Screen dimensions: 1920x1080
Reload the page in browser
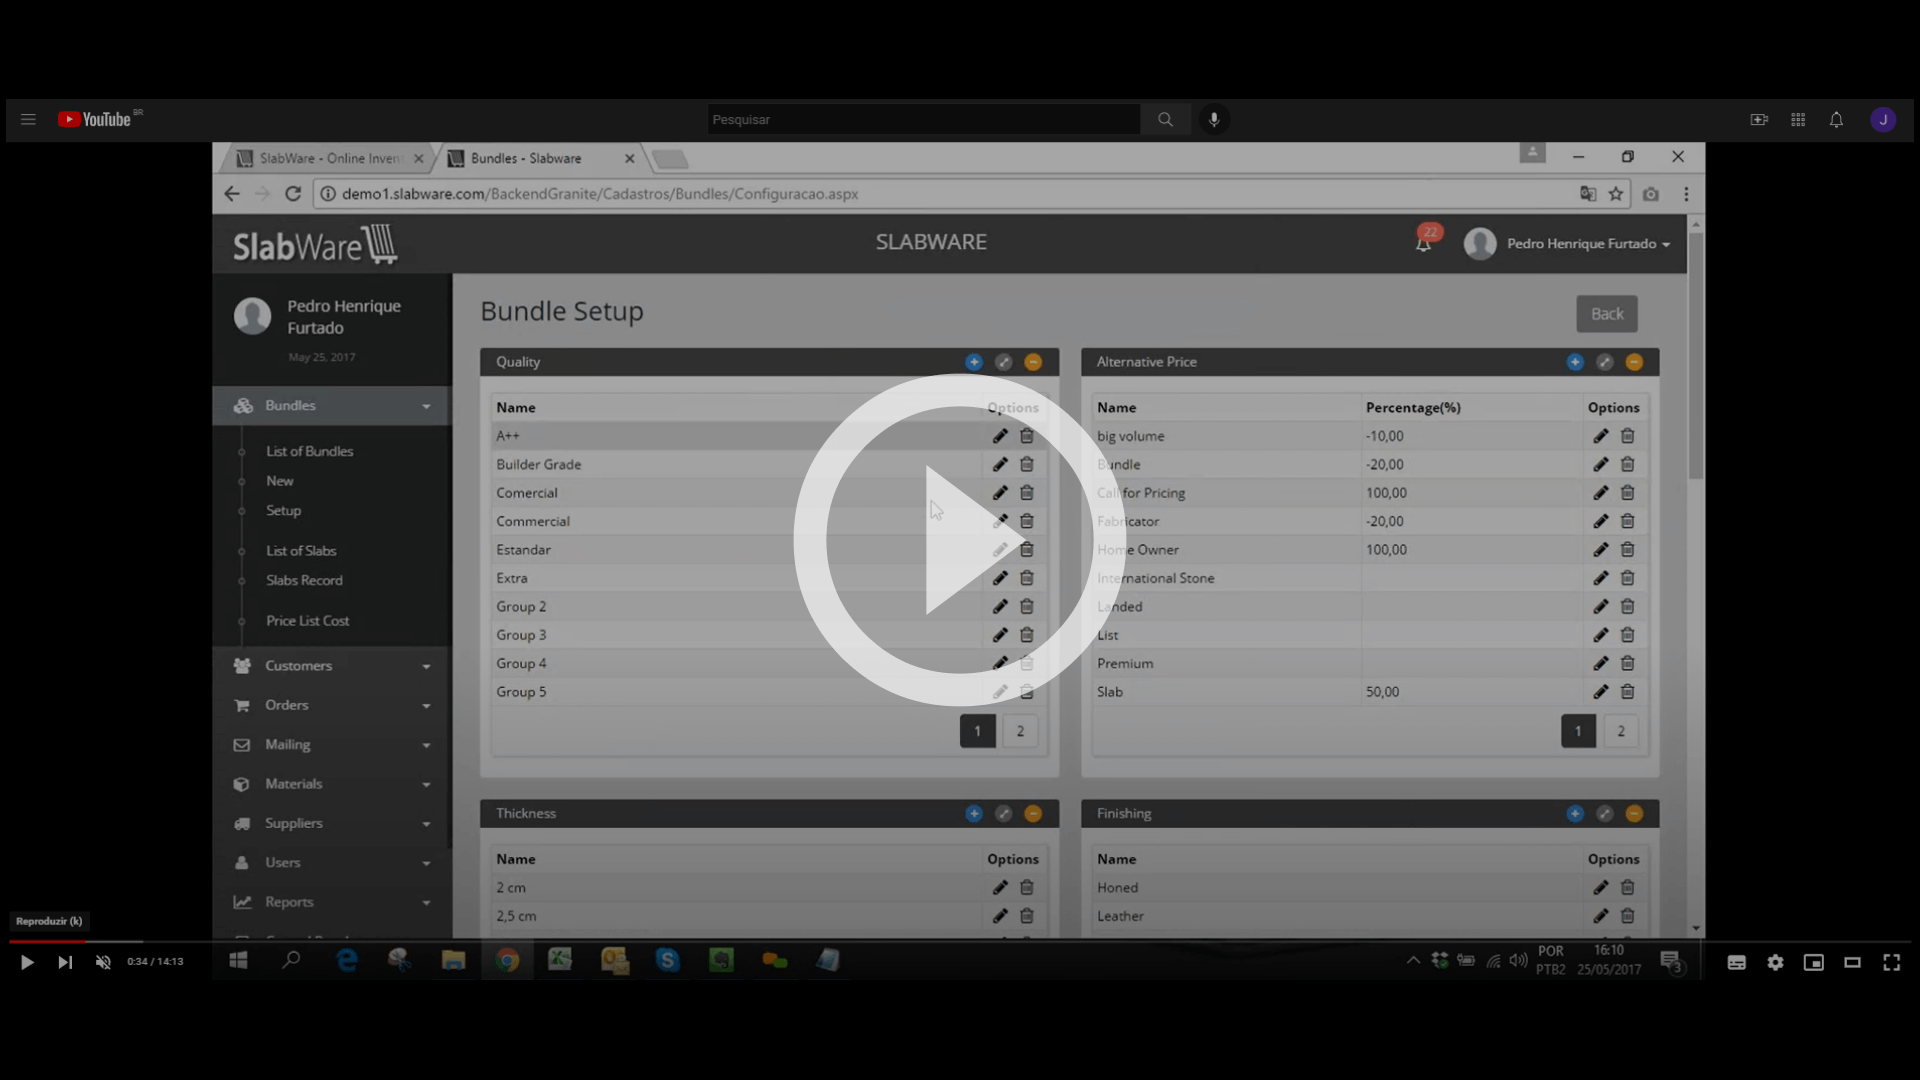click(293, 194)
